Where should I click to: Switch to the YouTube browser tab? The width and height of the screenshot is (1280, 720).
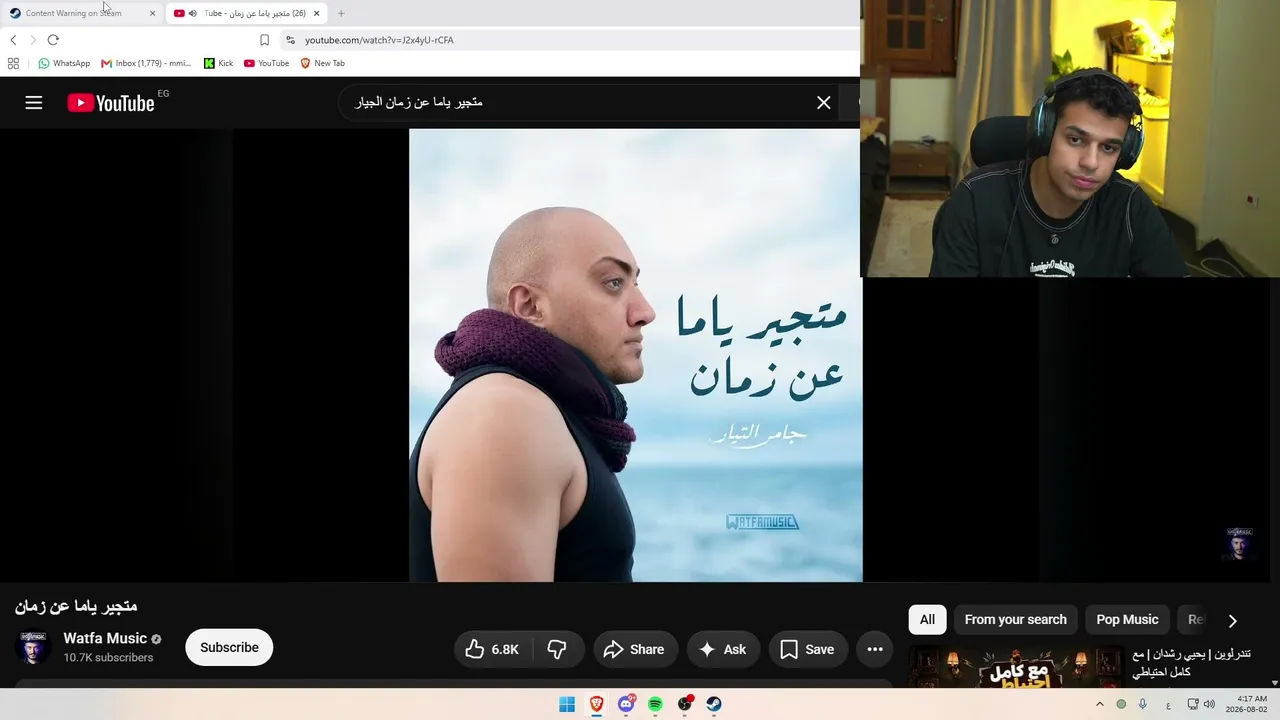click(247, 13)
